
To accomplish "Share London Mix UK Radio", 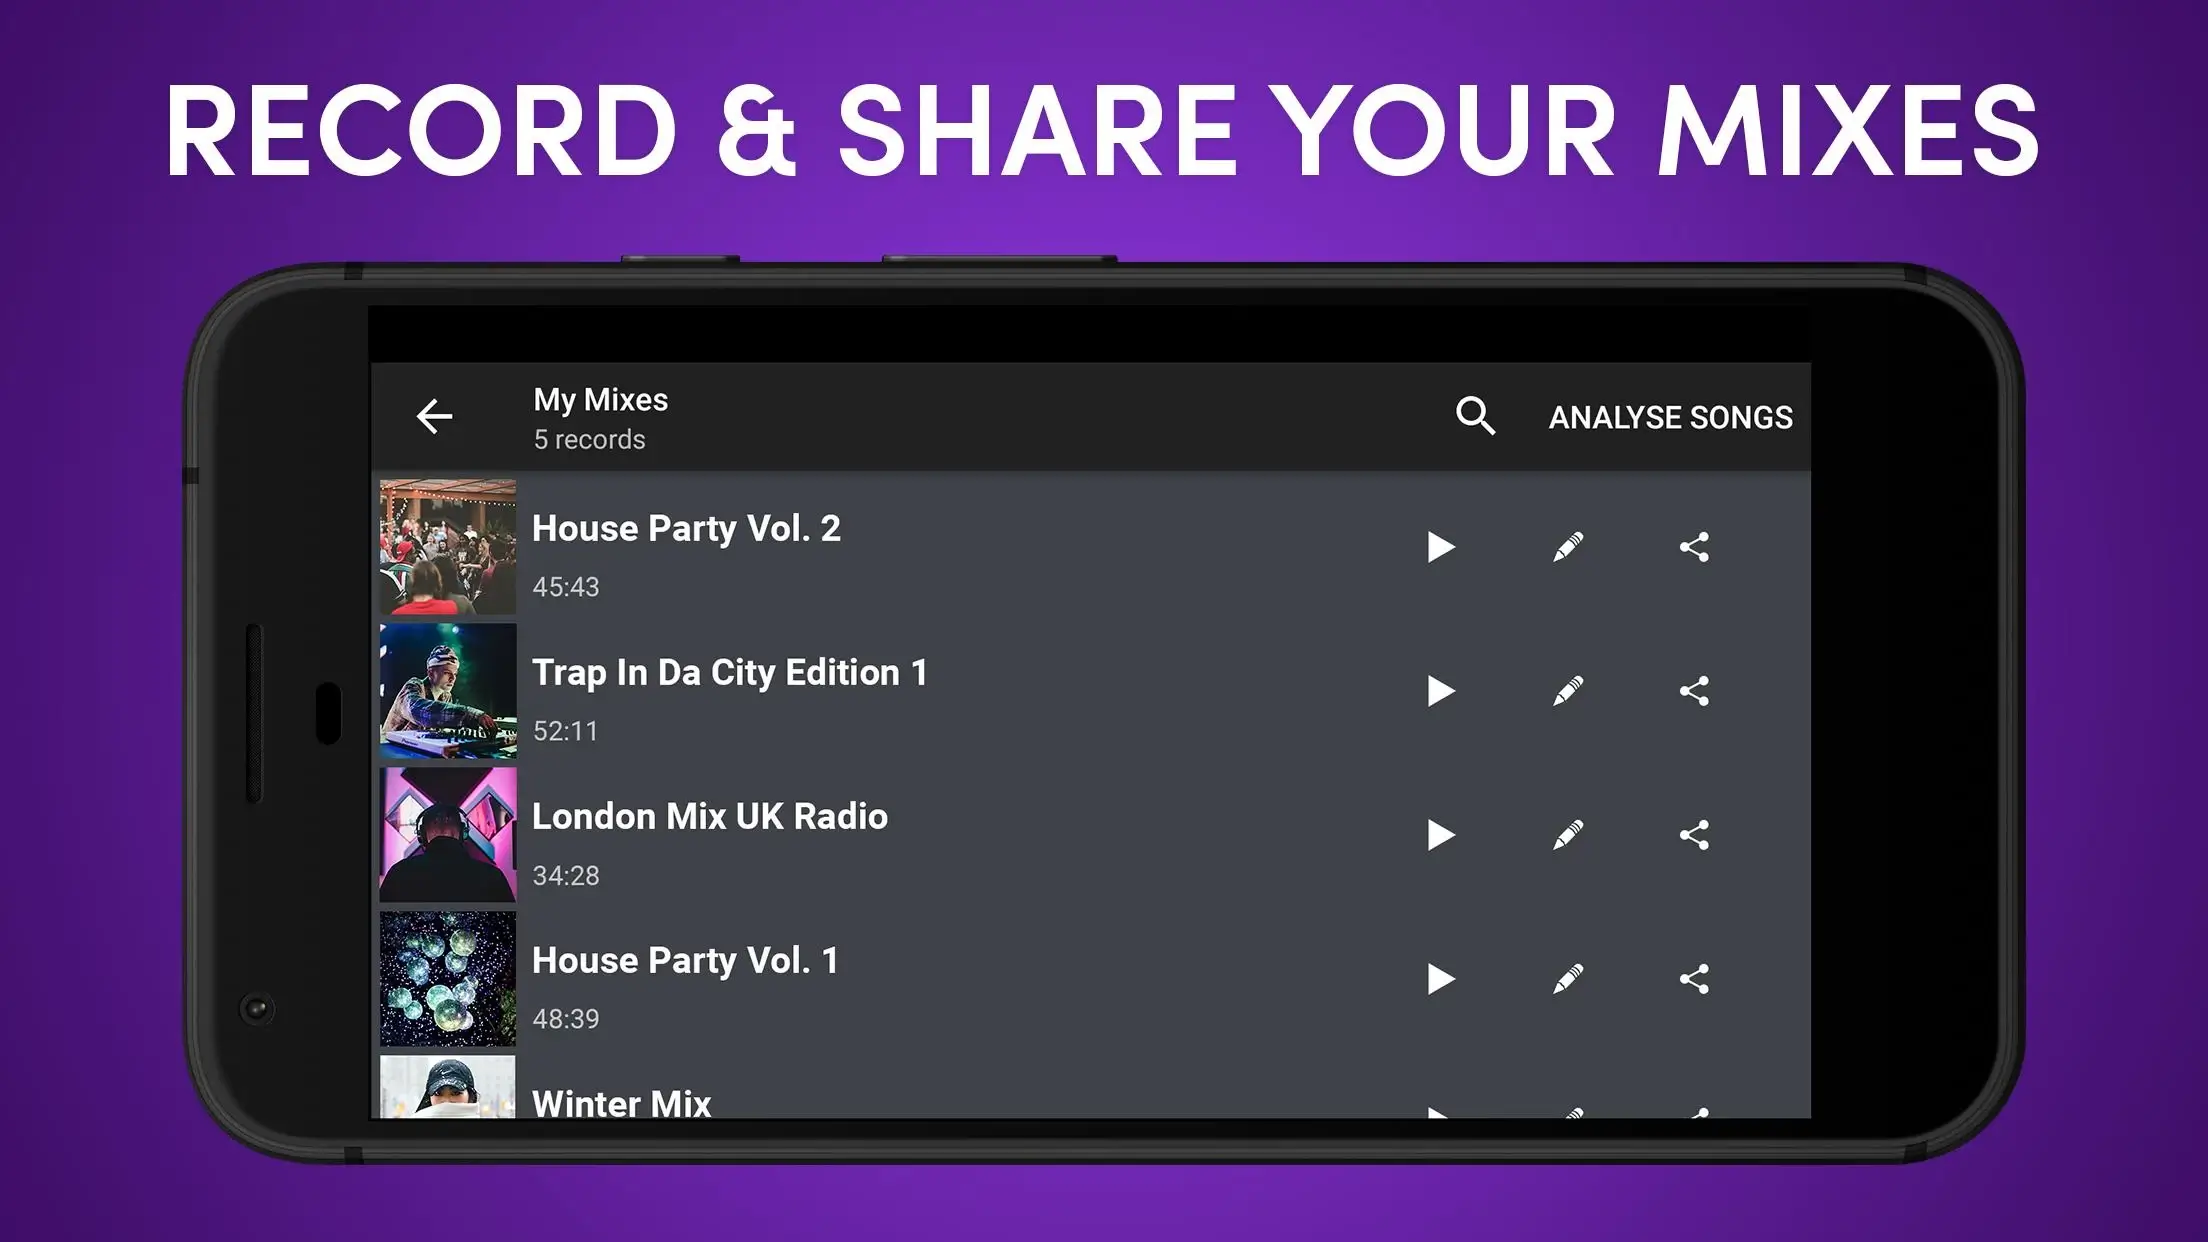I will 1695,836.
